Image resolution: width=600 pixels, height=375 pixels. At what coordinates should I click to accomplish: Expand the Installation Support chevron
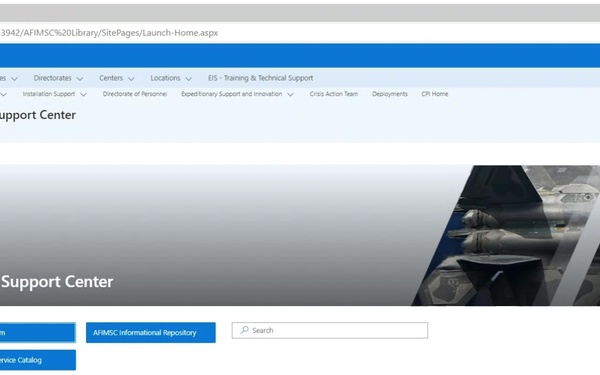pyautogui.click(x=83, y=95)
